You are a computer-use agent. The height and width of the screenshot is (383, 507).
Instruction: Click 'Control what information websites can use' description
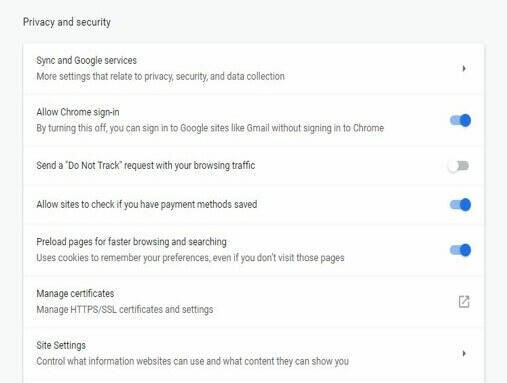192,361
